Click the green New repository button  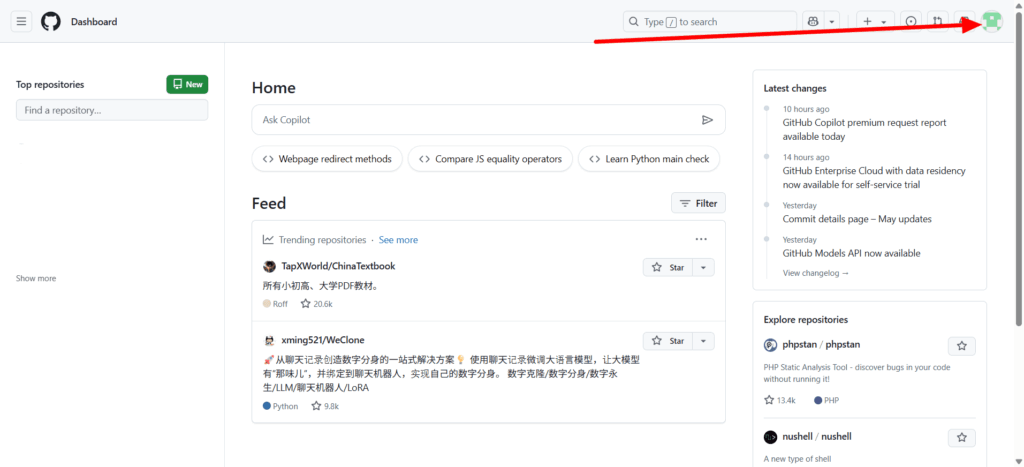pyautogui.click(x=187, y=84)
